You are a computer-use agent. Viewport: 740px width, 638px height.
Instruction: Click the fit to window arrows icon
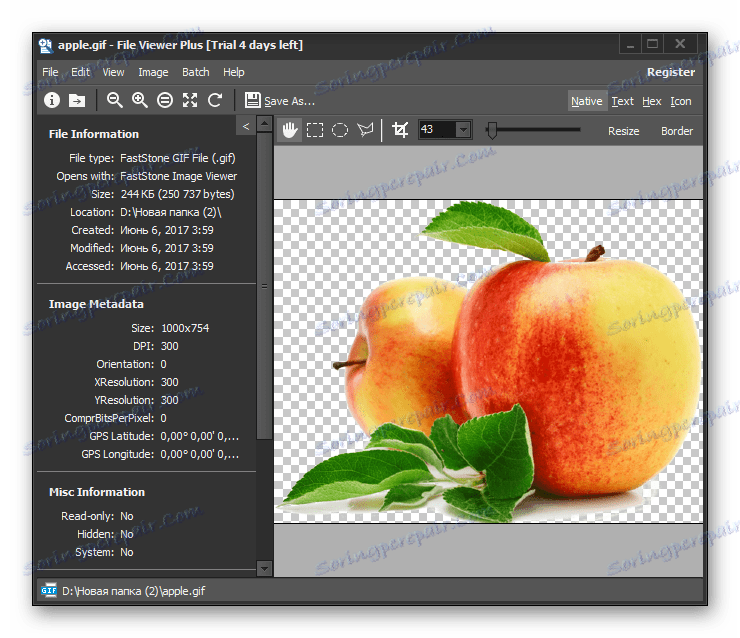190,100
